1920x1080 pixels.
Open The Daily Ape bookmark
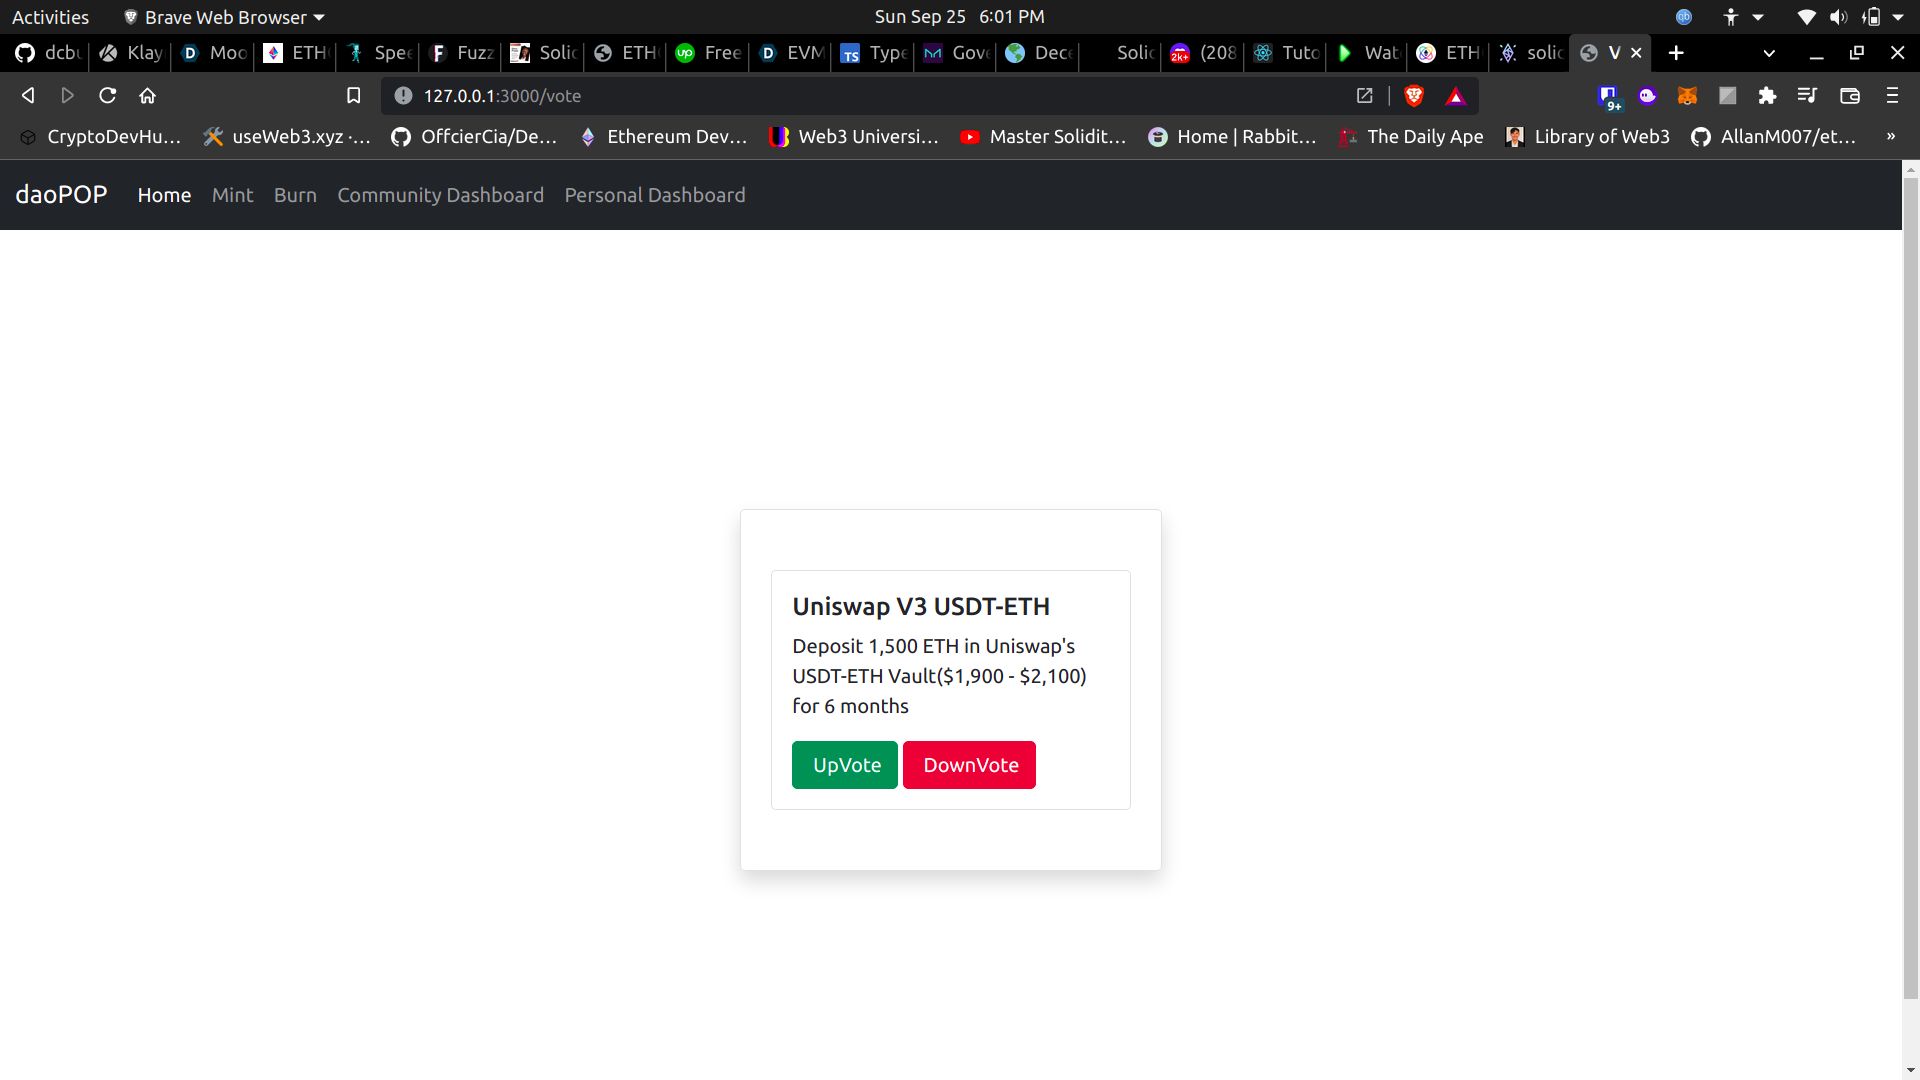pos(1411,137)
